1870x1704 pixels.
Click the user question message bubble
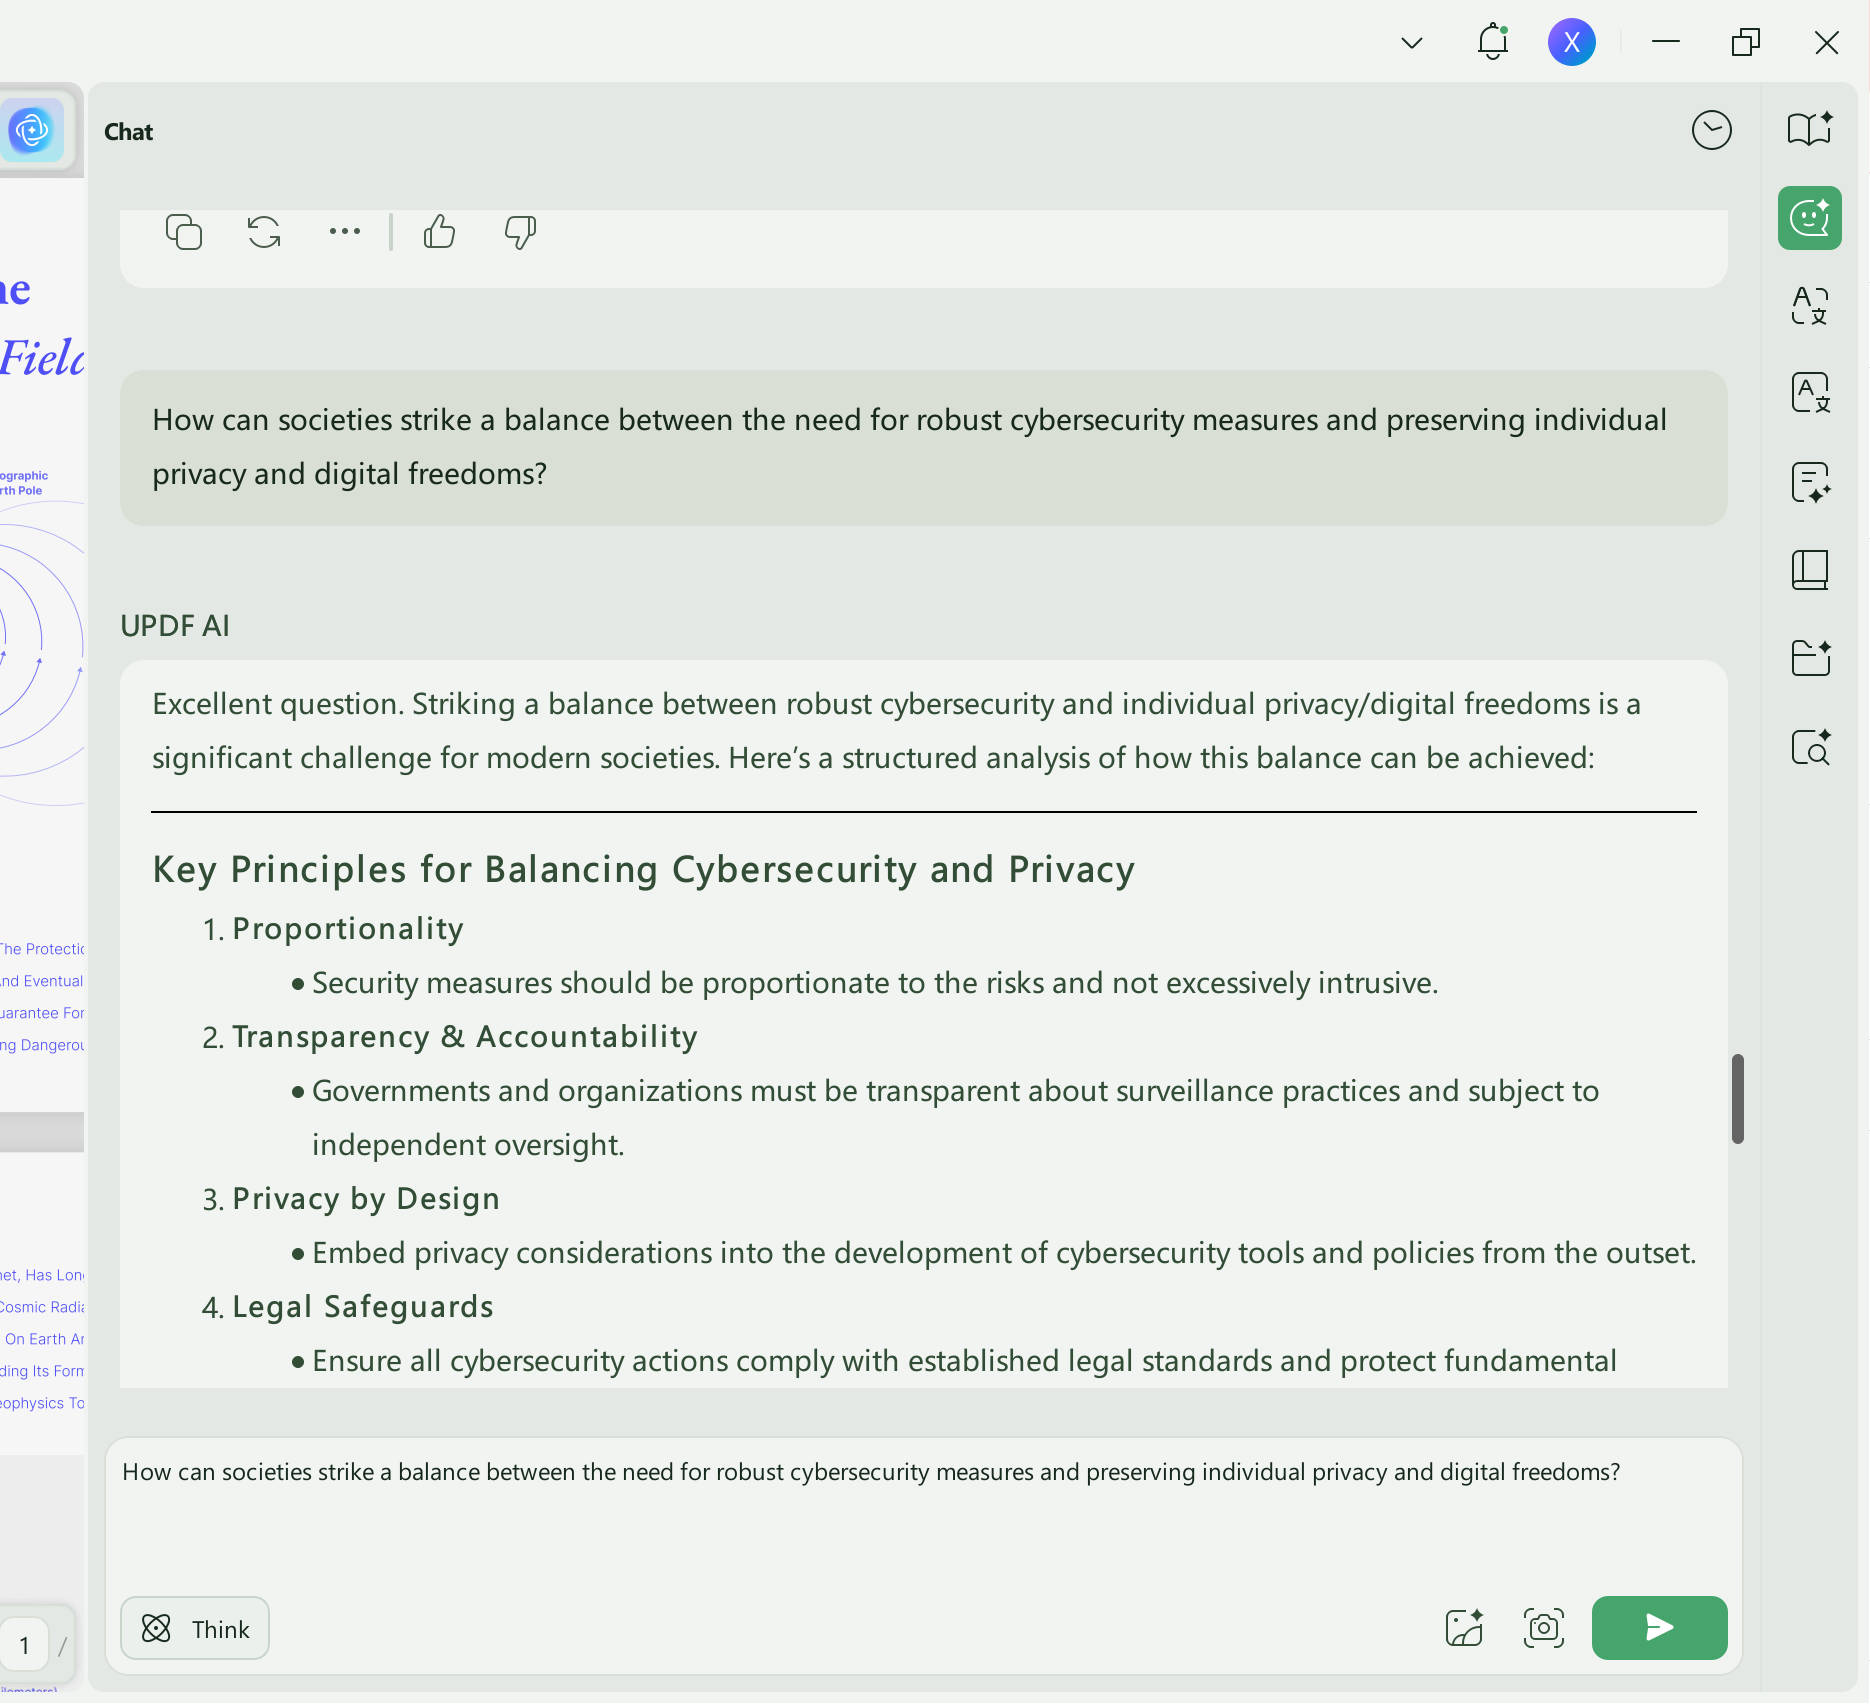[924, 447]
